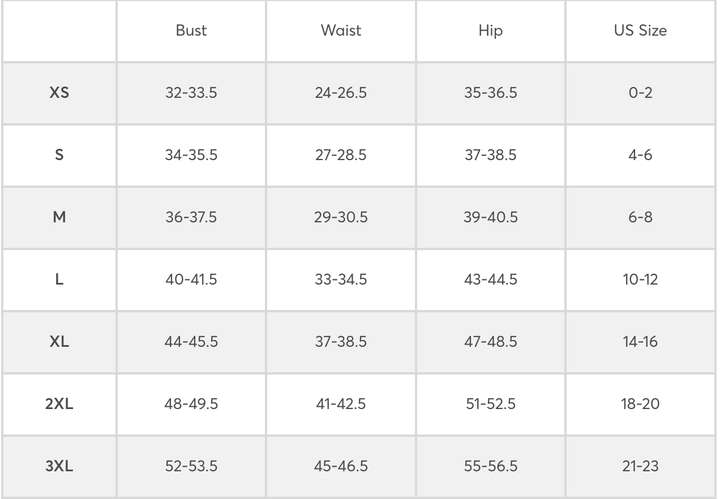The width and height of the screenshot is (720, 499).
Task: Click the XL bust value 44-45.5
Action: click(191, 341)
